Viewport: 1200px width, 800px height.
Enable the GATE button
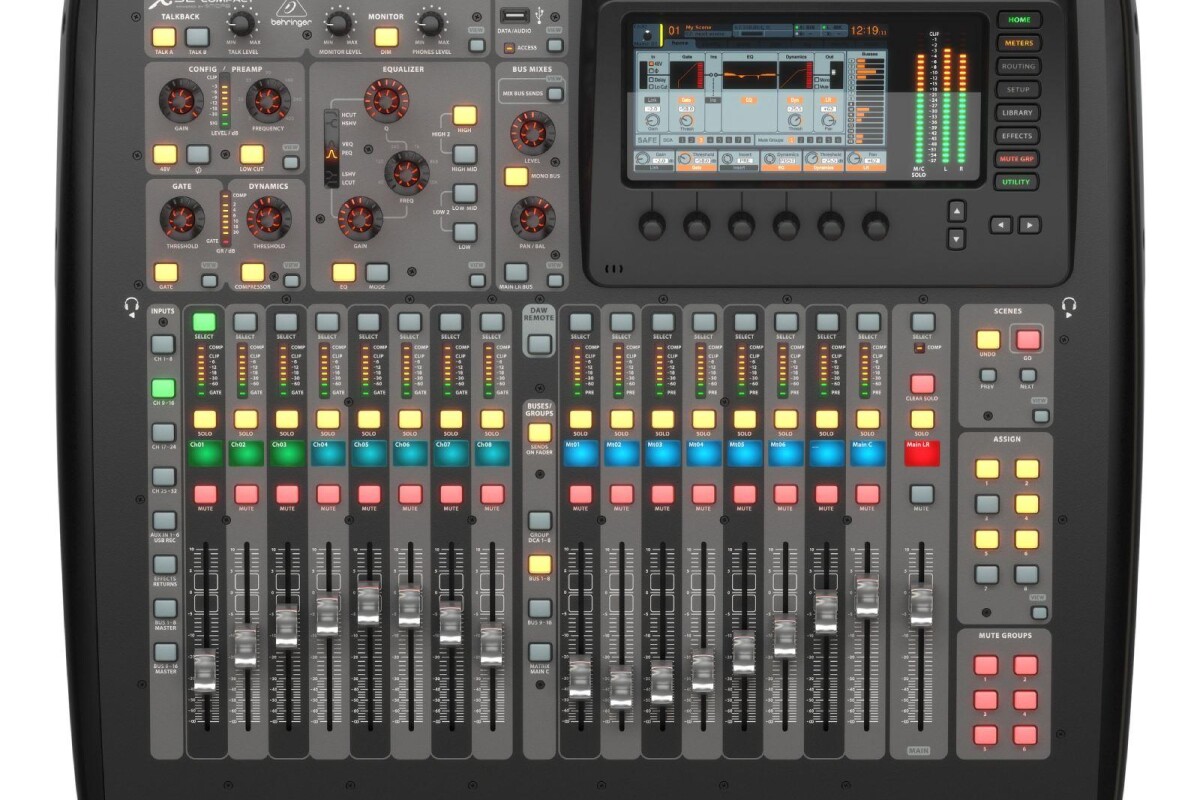coord(166,271)
